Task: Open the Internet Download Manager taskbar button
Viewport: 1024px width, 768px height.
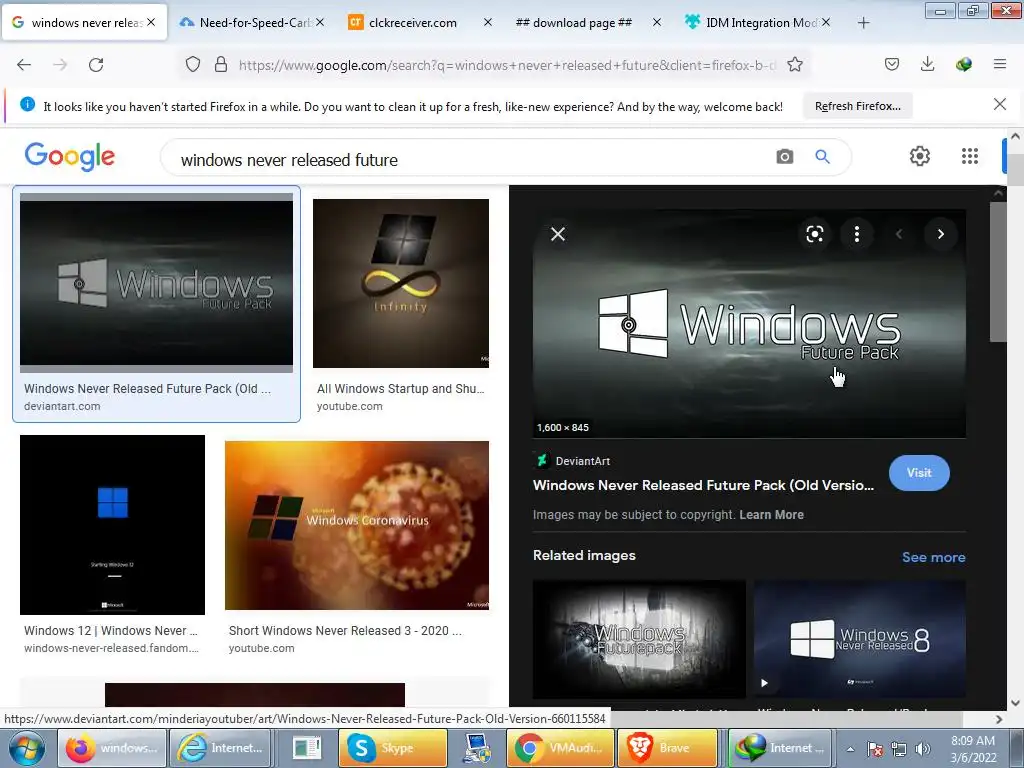Action: point(780,748)
